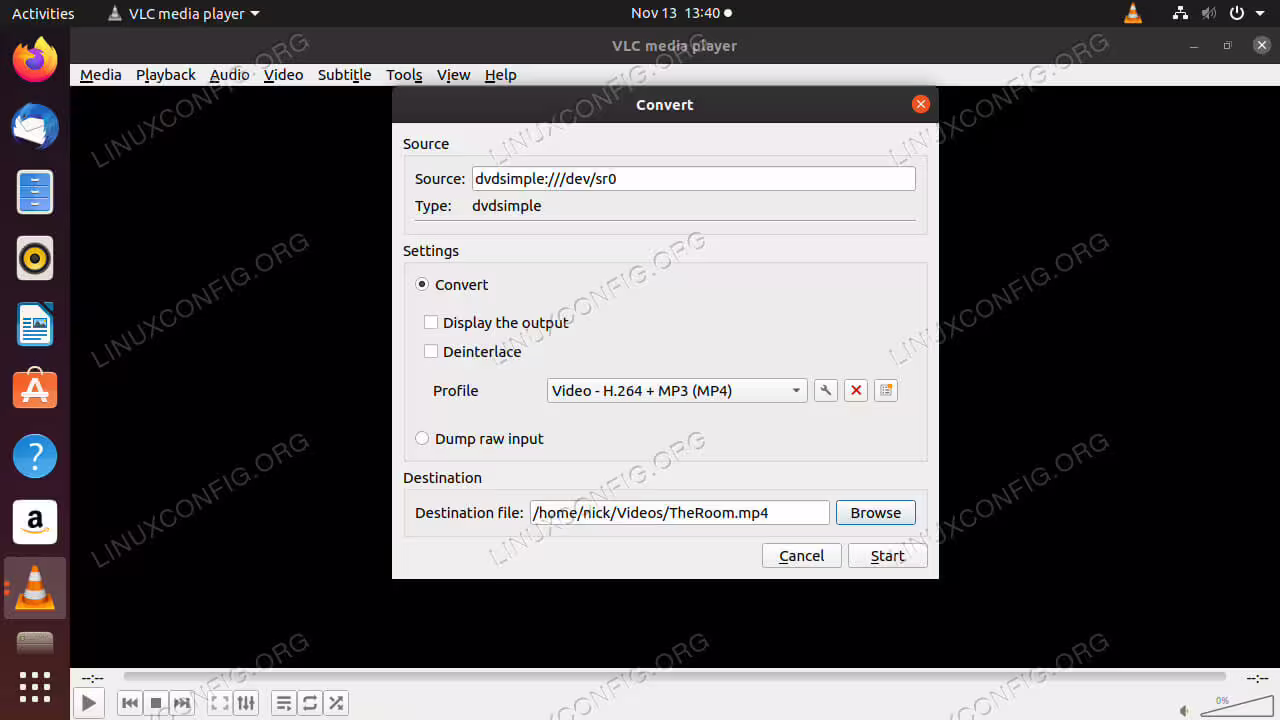The width and height of the screenshot is (1280, 720).
Task: Toggle fullscreen video icon
Action: point(220,703)
